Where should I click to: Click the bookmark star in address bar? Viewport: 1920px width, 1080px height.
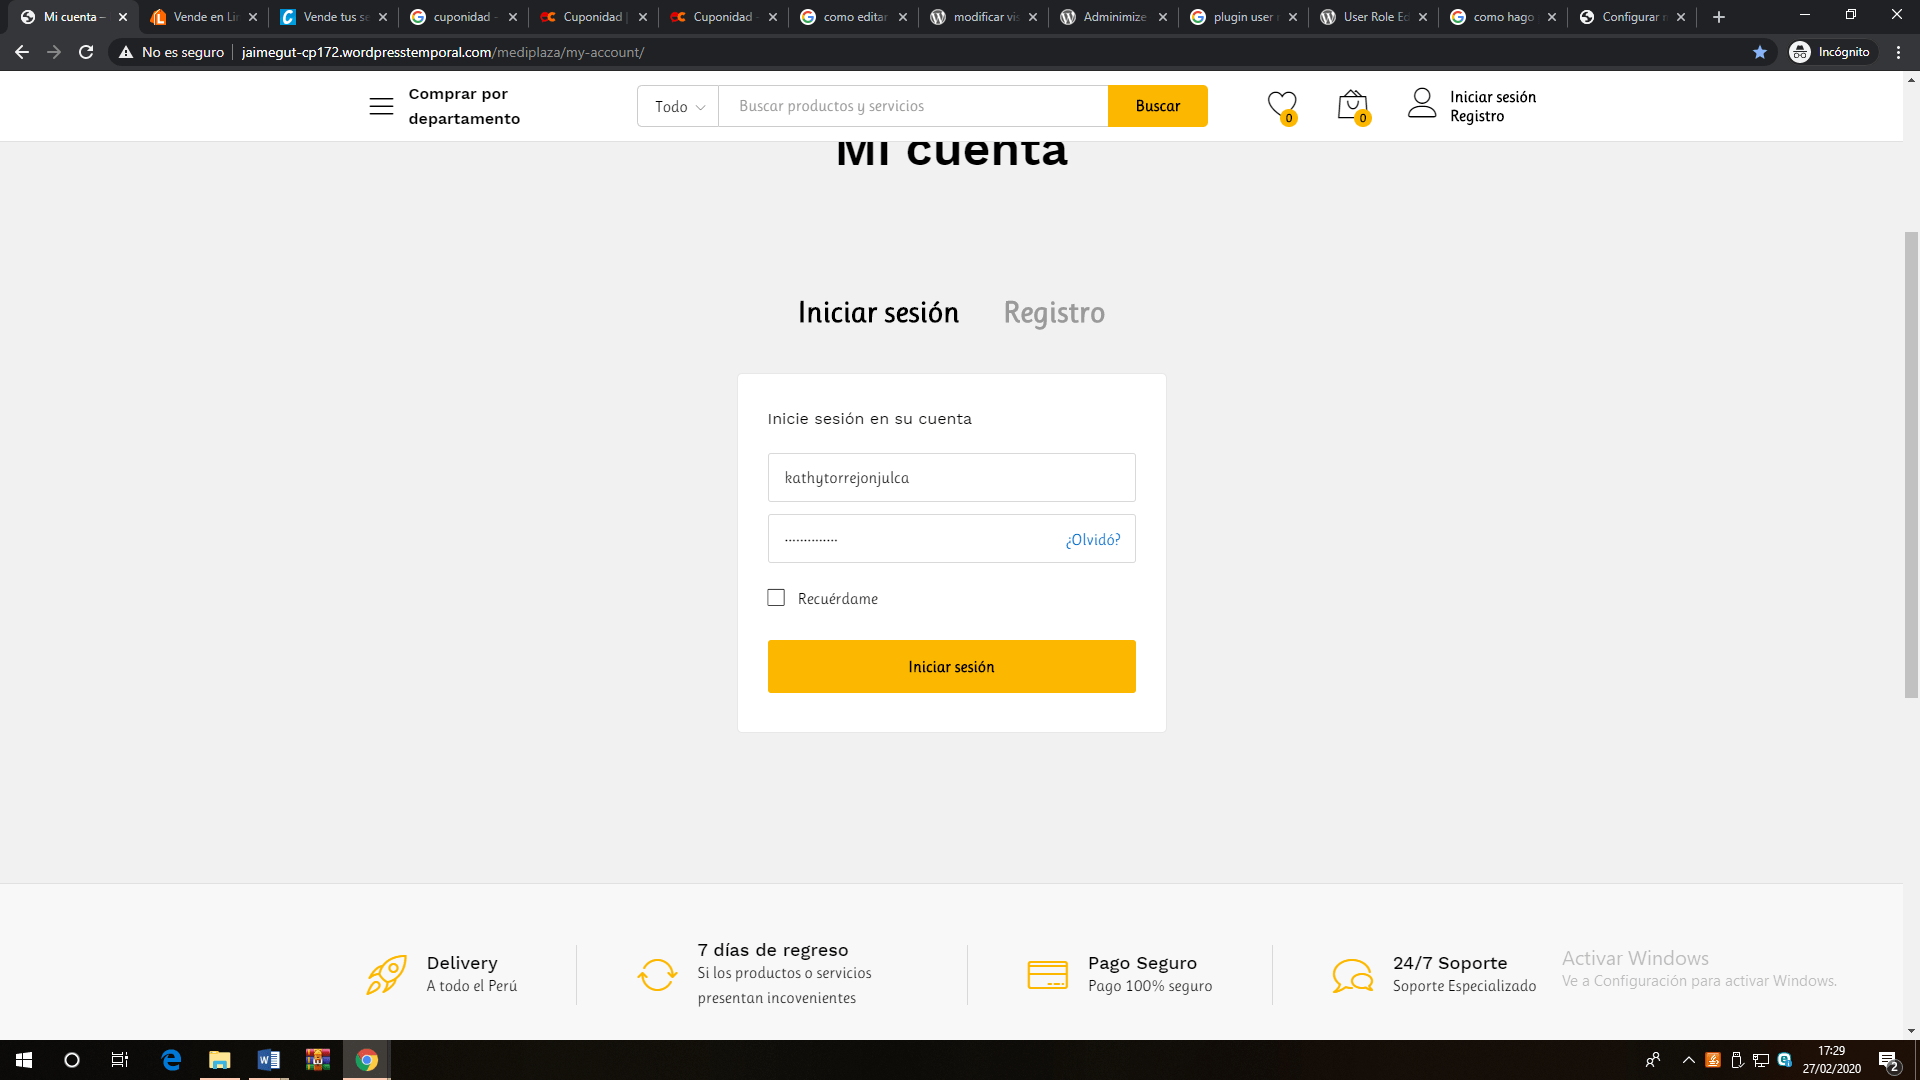[x=1760, y=52]
